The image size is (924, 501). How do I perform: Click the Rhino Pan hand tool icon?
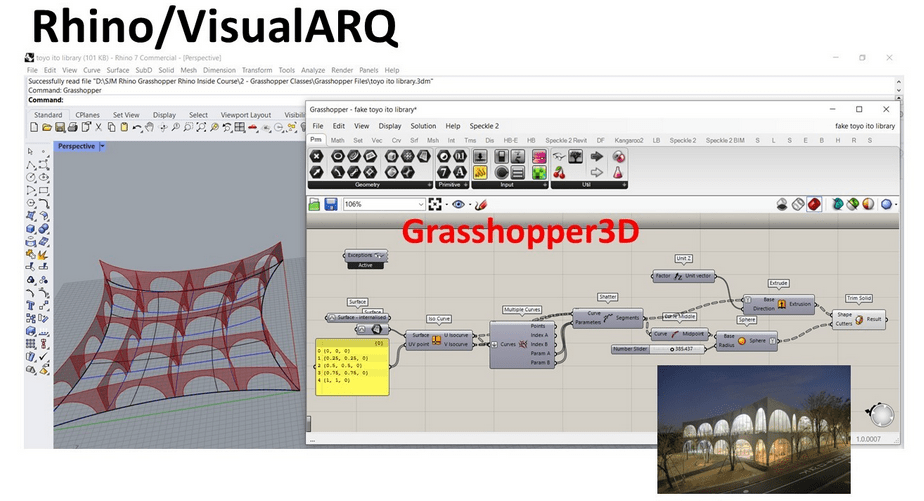[x=150, y=128]
